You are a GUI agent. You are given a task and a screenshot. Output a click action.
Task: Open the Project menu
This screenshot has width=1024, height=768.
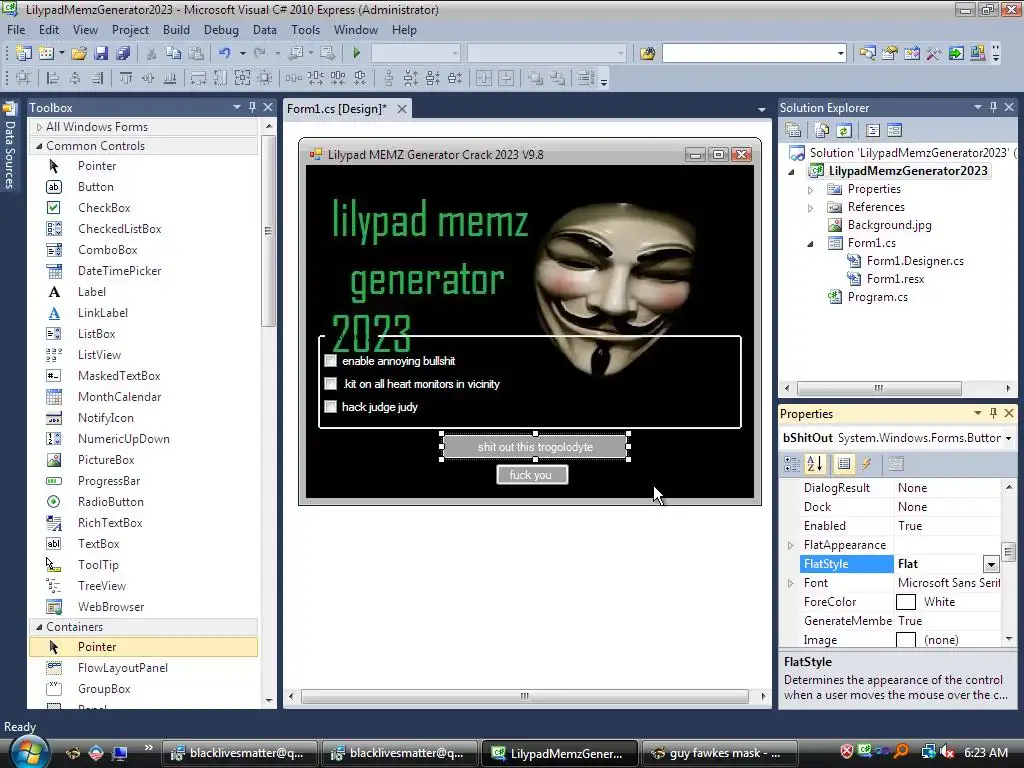(x=131, y=30)
